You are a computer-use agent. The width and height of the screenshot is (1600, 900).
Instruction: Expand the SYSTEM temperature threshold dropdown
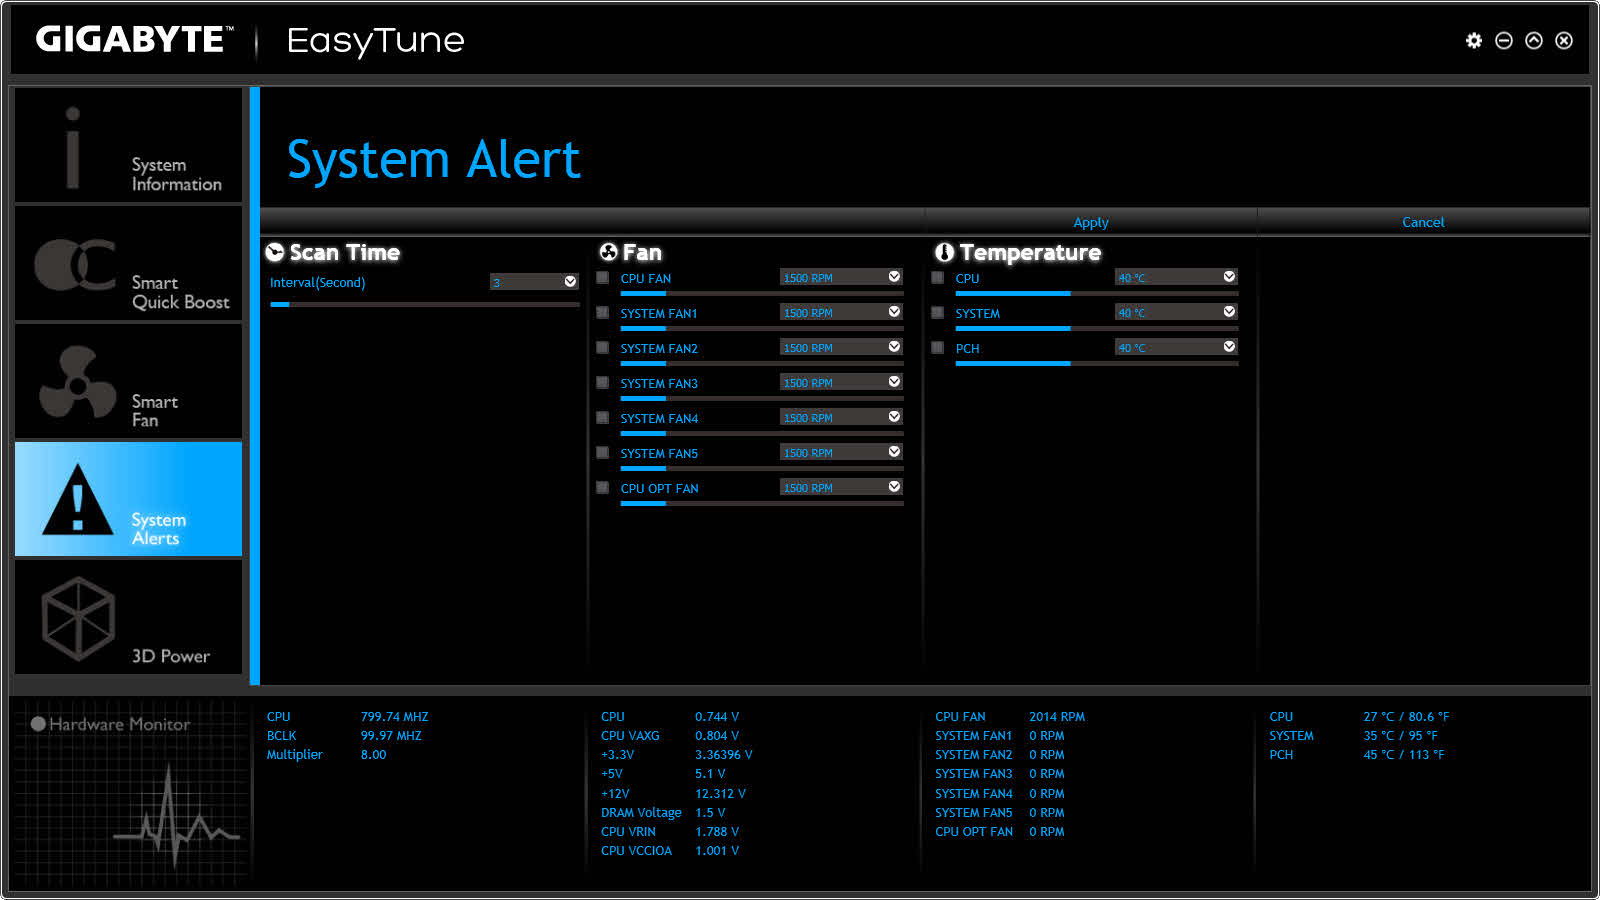pyautogui.click(x=1176, y=312)
